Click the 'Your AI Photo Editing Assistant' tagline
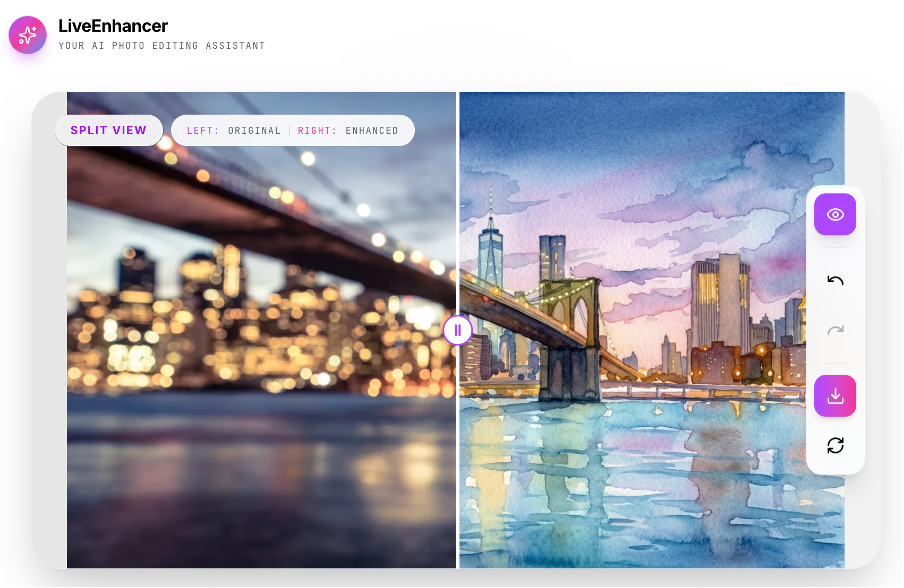This screenshot has width=904, height=588. tap(161, 46)
